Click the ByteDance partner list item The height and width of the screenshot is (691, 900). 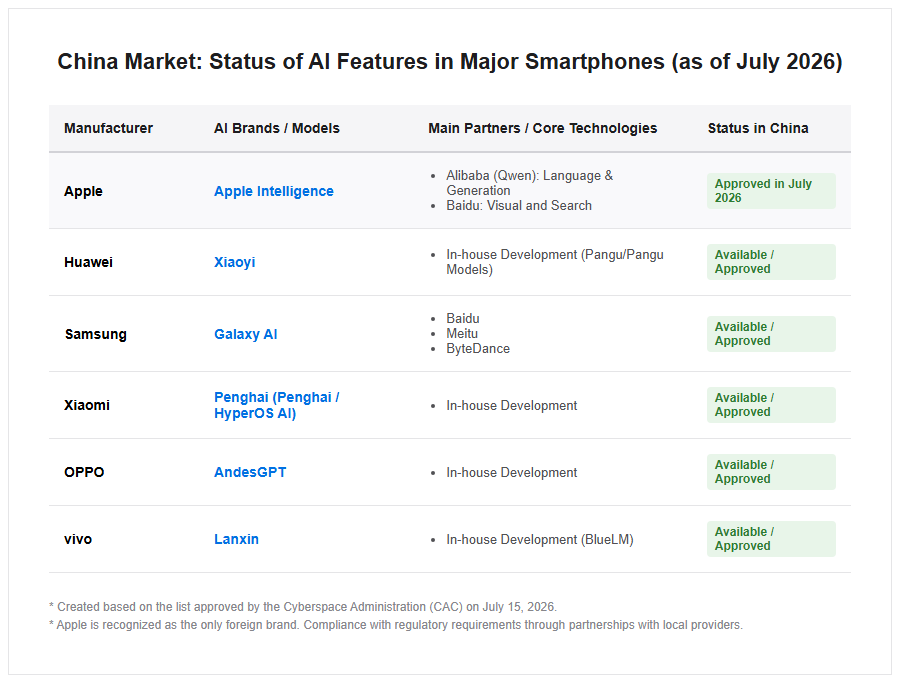click(x=478, y=349)
